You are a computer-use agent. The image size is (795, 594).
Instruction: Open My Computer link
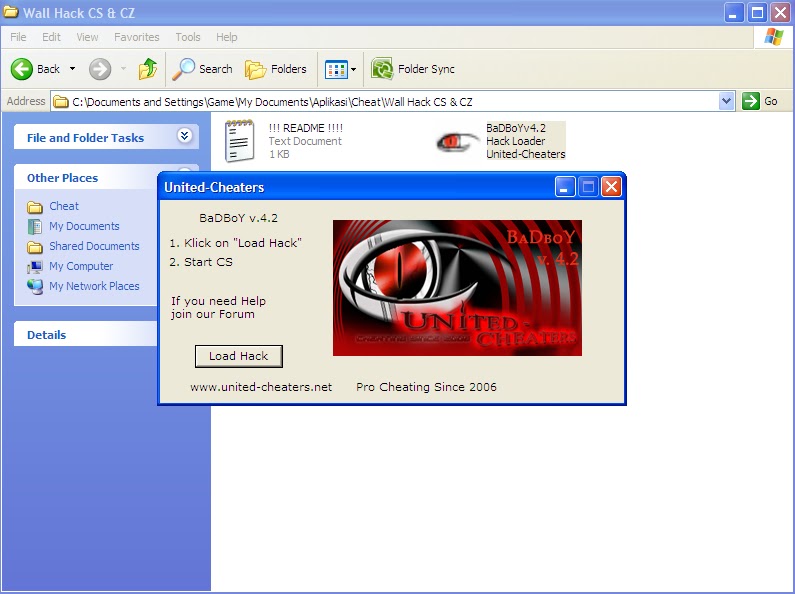pos(81,266)
